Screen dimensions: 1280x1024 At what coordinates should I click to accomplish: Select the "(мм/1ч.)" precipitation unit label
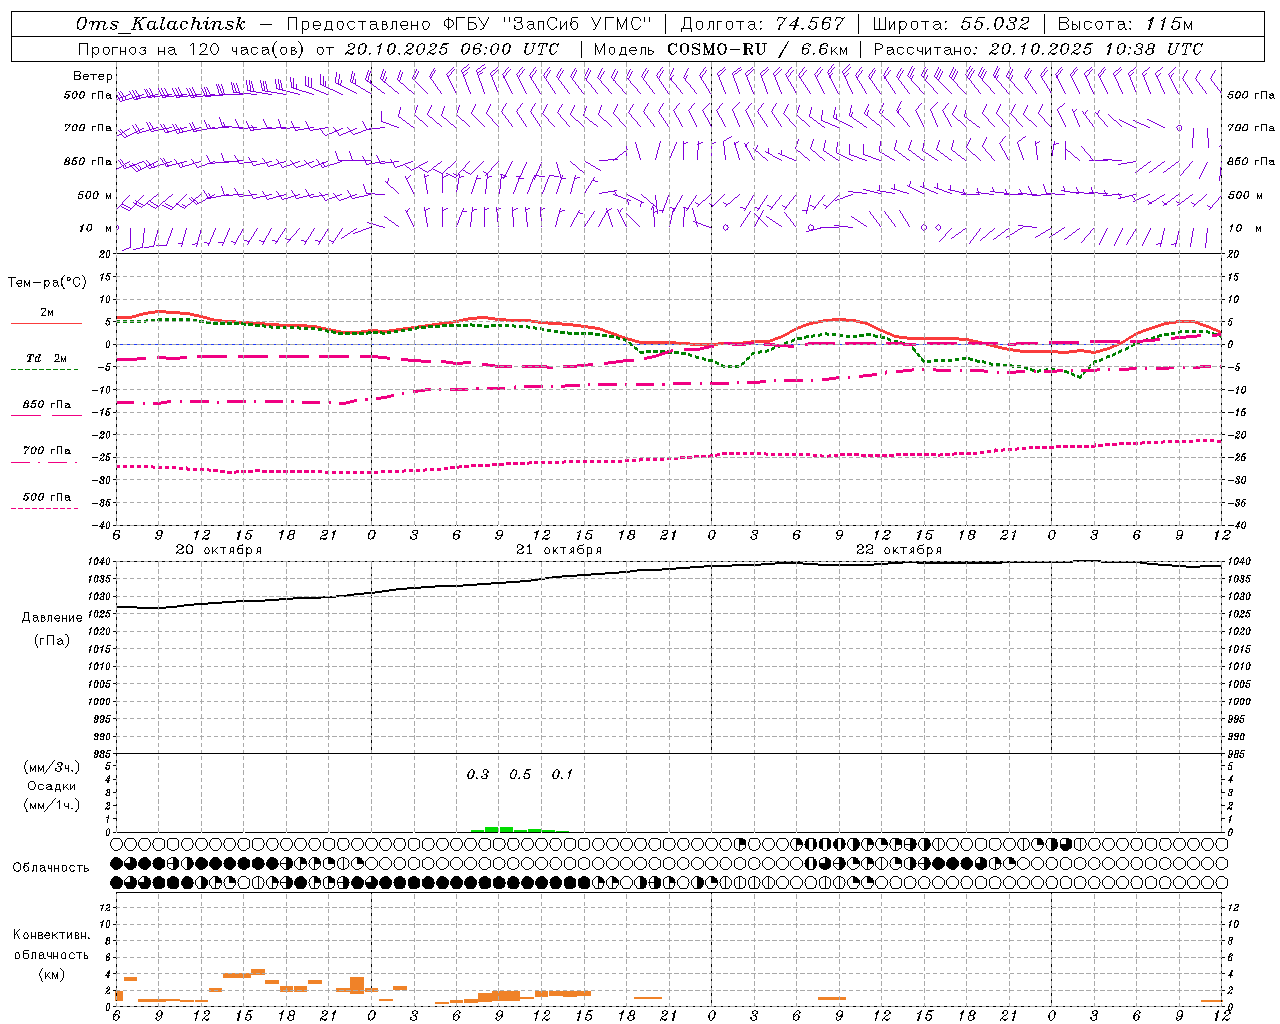(x=51, y=805)
